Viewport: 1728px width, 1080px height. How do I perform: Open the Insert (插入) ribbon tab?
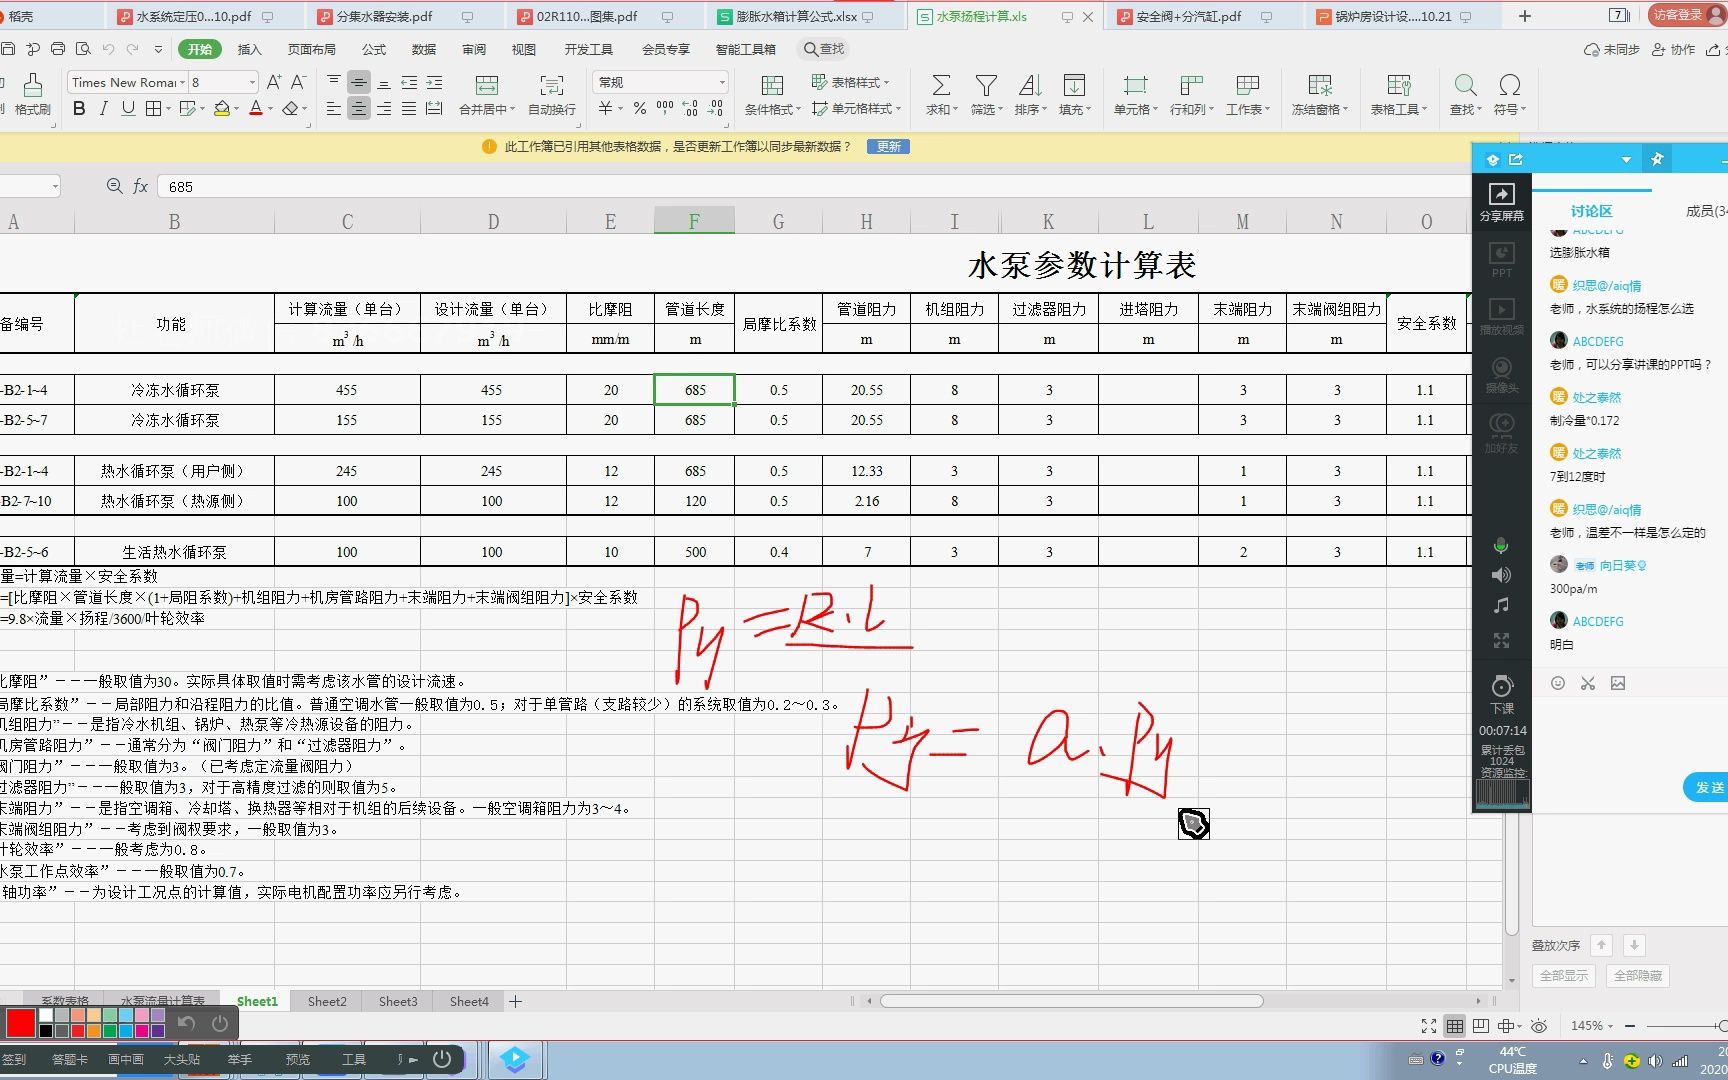pyautogui.click(x=249, y=49)
